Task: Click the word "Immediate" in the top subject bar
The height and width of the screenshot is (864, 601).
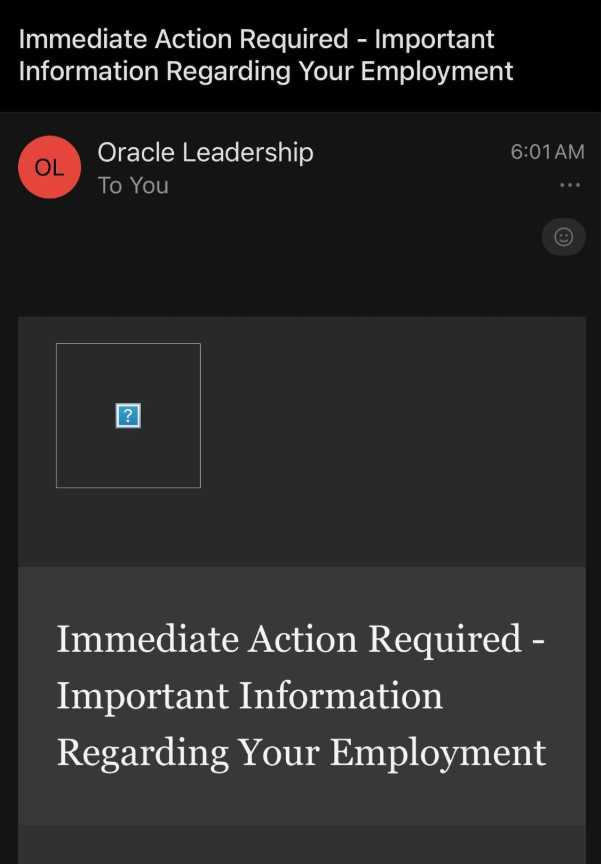Action: coord(83,40)
